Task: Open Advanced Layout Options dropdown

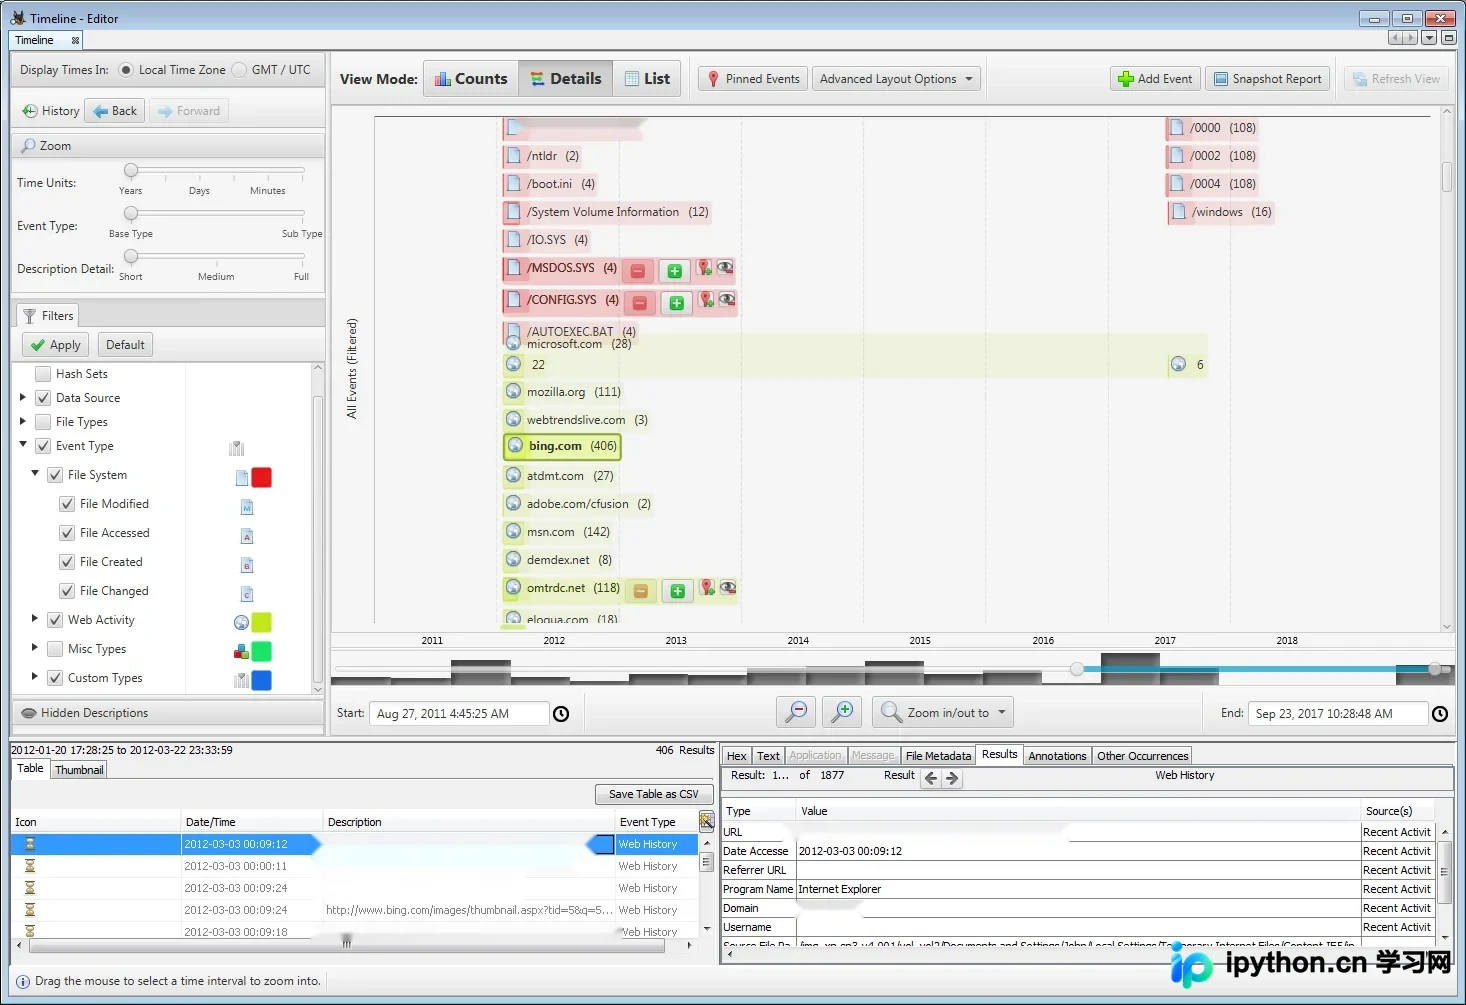Action: (896, 79)
